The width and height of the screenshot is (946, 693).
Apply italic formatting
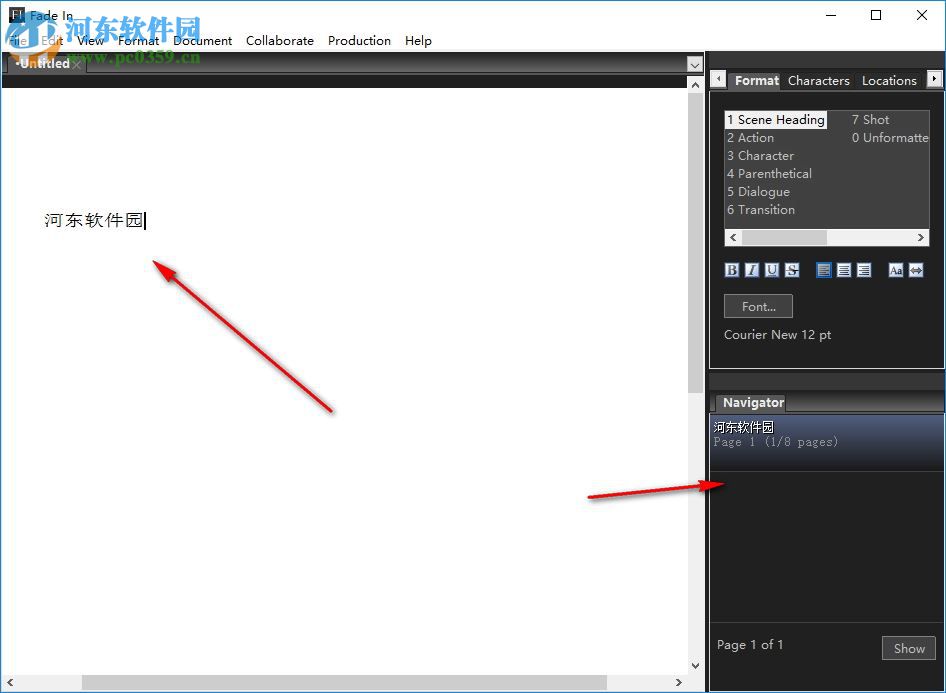point(751,270)
